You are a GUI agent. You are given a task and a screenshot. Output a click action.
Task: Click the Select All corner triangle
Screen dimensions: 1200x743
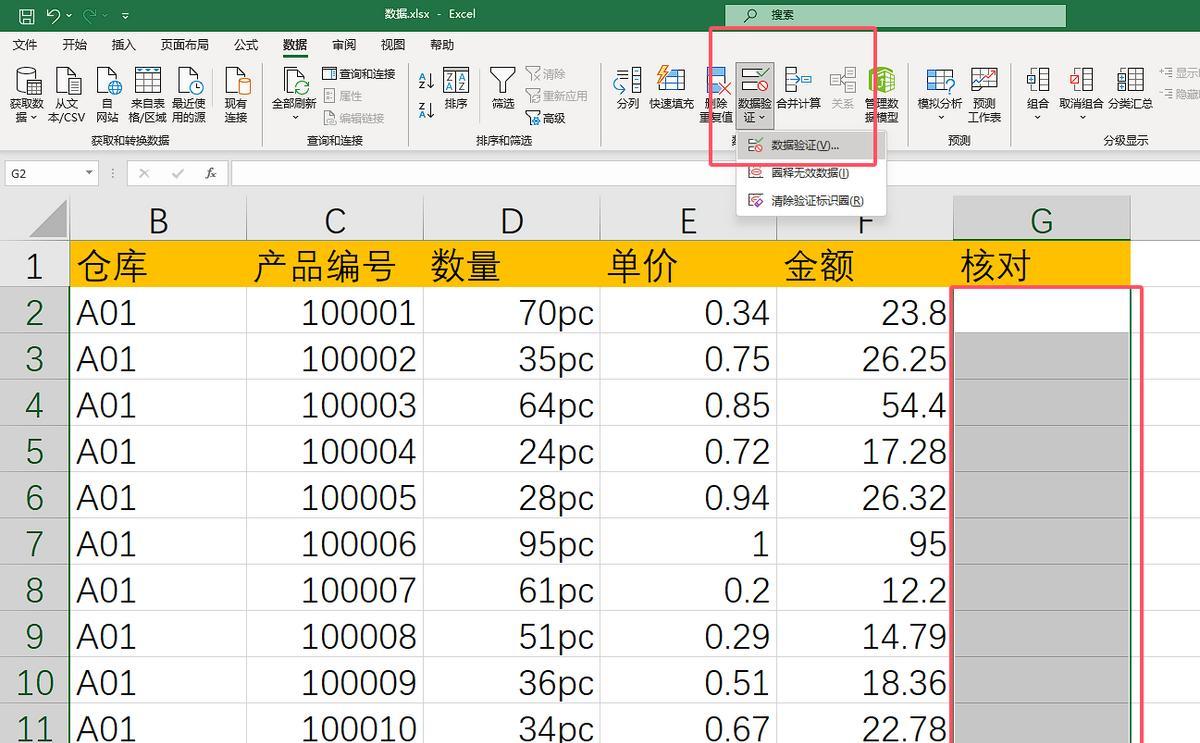click(48, 219)
